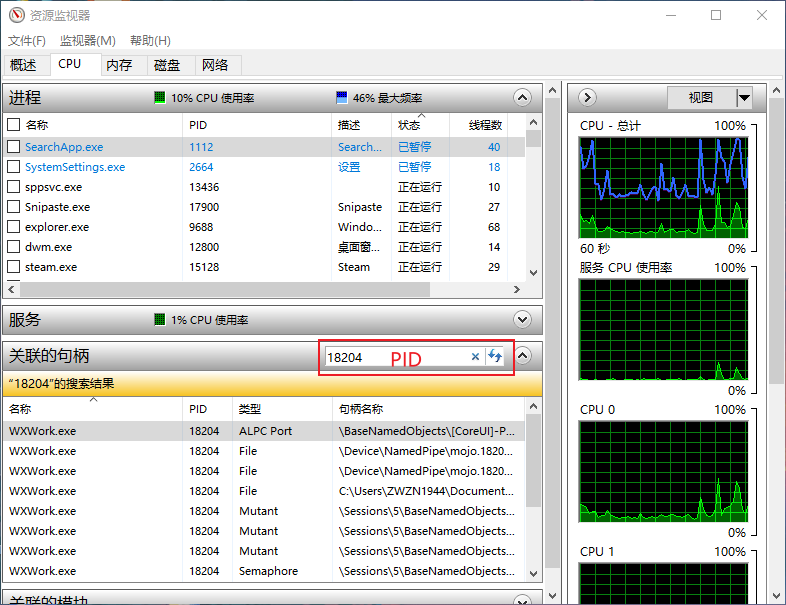Click right arrow of process list horizontal scrollbar

tap(517, 289)
